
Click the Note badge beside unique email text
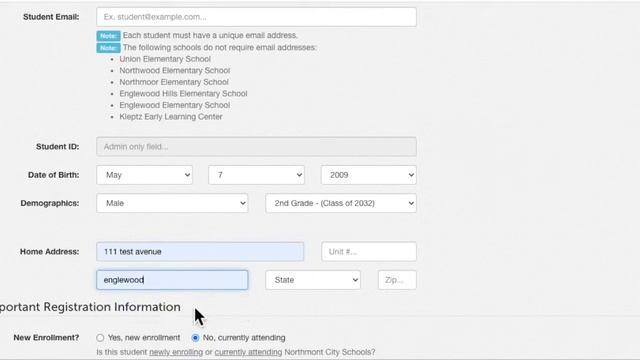tap(108, 36)
